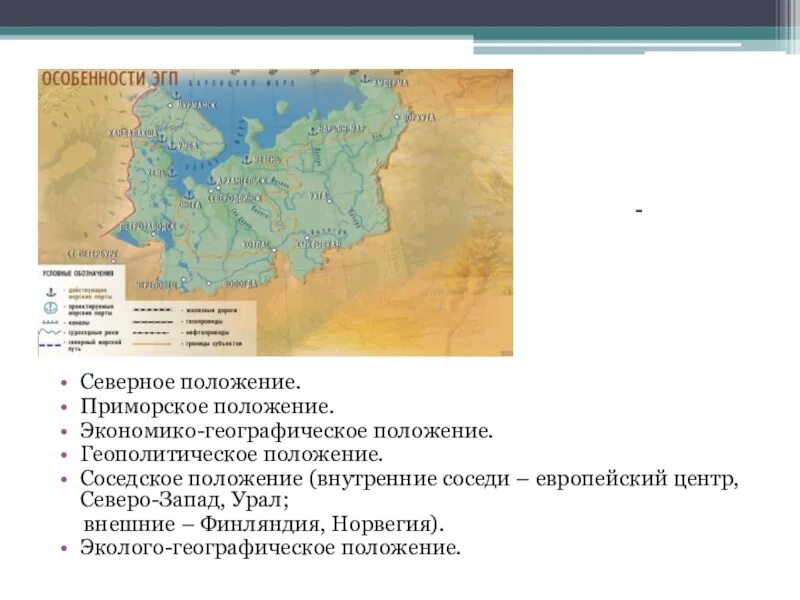This screenshot has height=600, width=800.
Task: Click the city dot at Ухта
Action: coord(330,201)
